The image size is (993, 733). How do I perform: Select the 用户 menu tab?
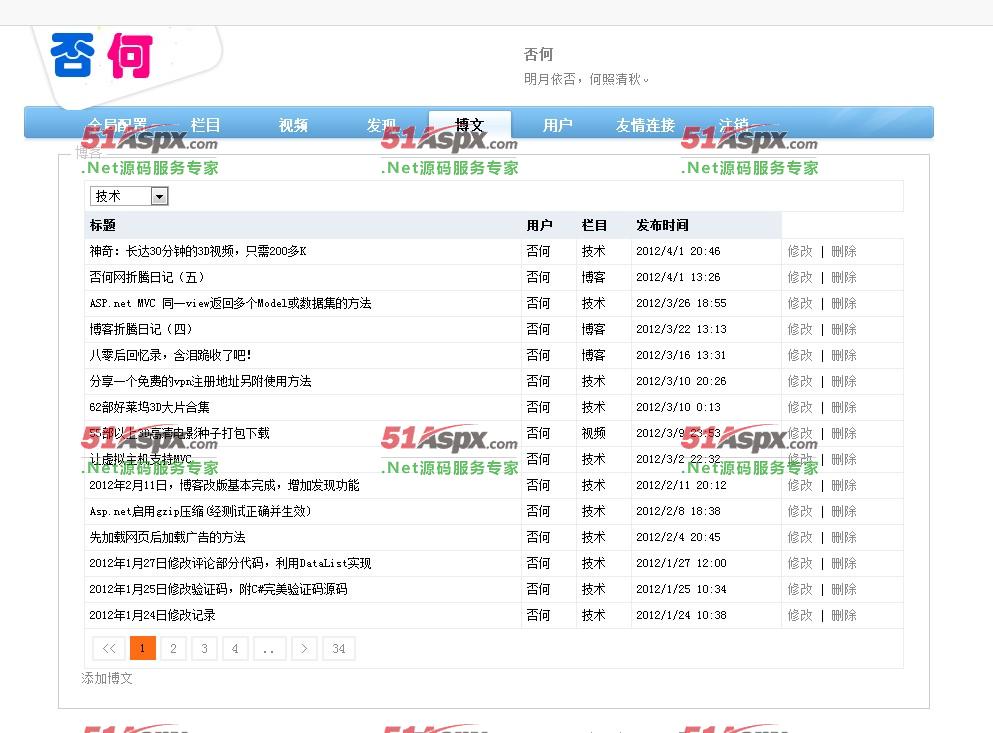(557, 125)
